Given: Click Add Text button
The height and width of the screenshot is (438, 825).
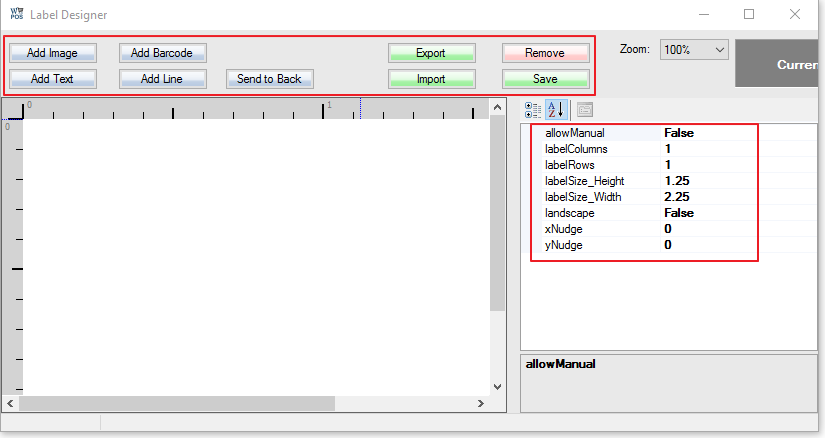Looking at the screenshot, I should point(53,79).
